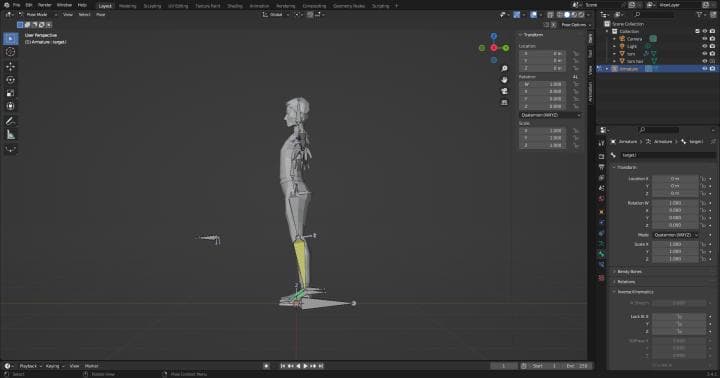
Task: Toggle Armature visibility eye in outliner
Action: [705, 68]
